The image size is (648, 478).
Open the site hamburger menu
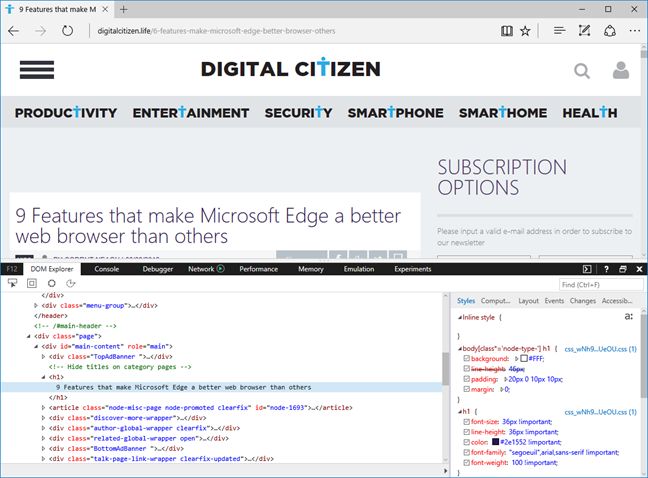[37, 69]
